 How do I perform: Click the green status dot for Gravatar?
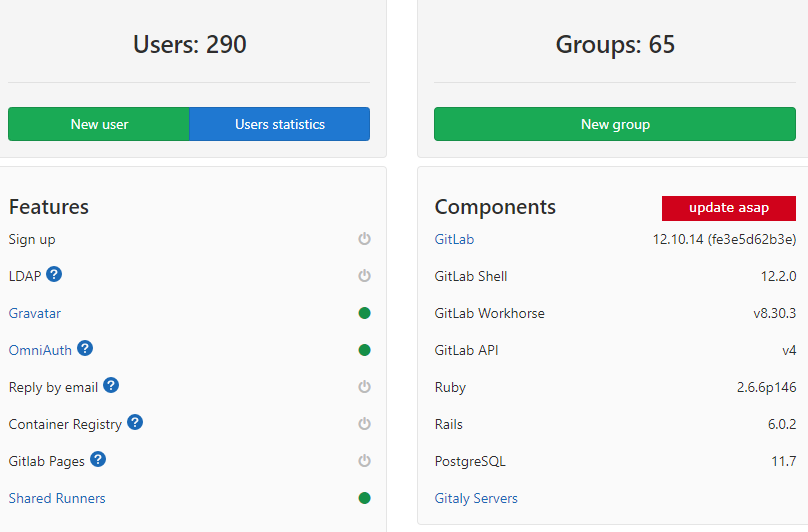point(364,313)
